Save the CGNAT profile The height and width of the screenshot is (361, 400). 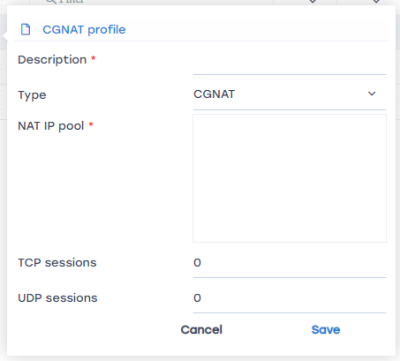pos(326,330)
